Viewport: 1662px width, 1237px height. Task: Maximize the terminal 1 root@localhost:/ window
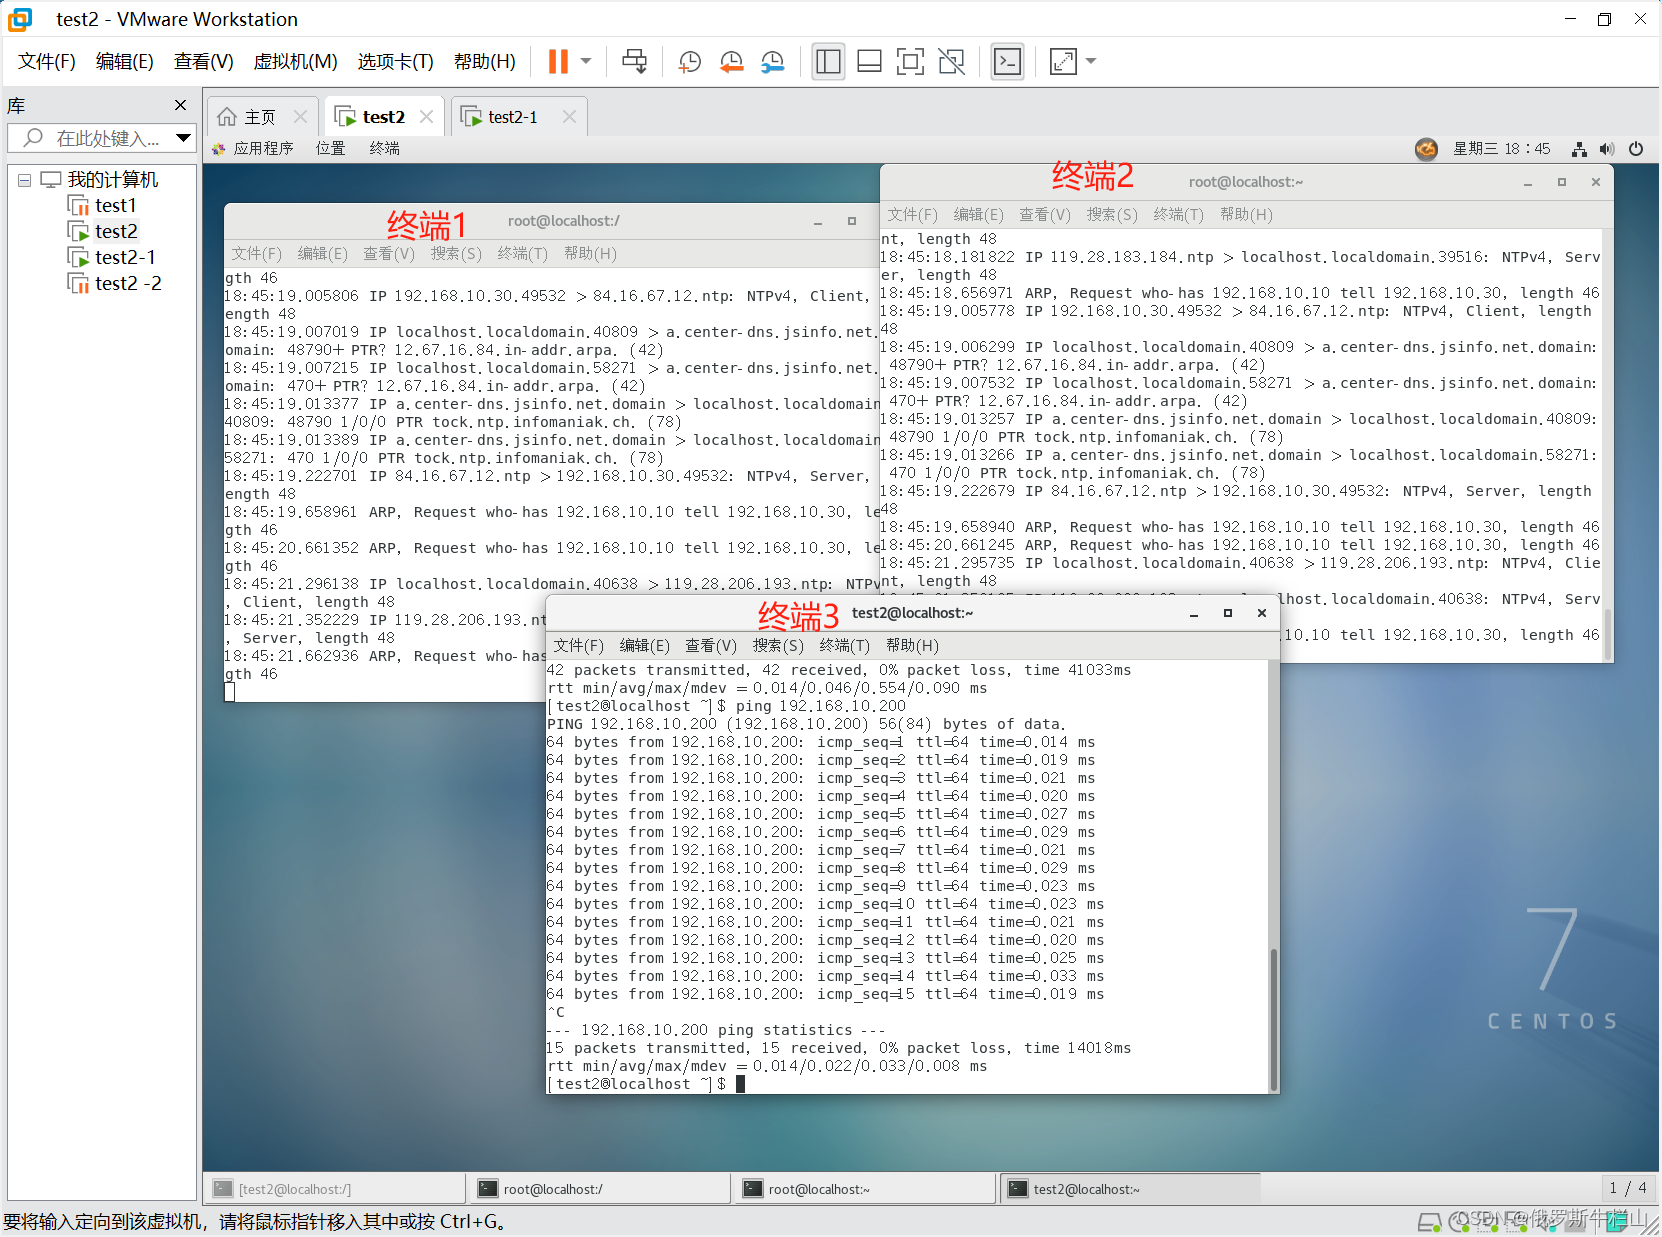(852, 221)
